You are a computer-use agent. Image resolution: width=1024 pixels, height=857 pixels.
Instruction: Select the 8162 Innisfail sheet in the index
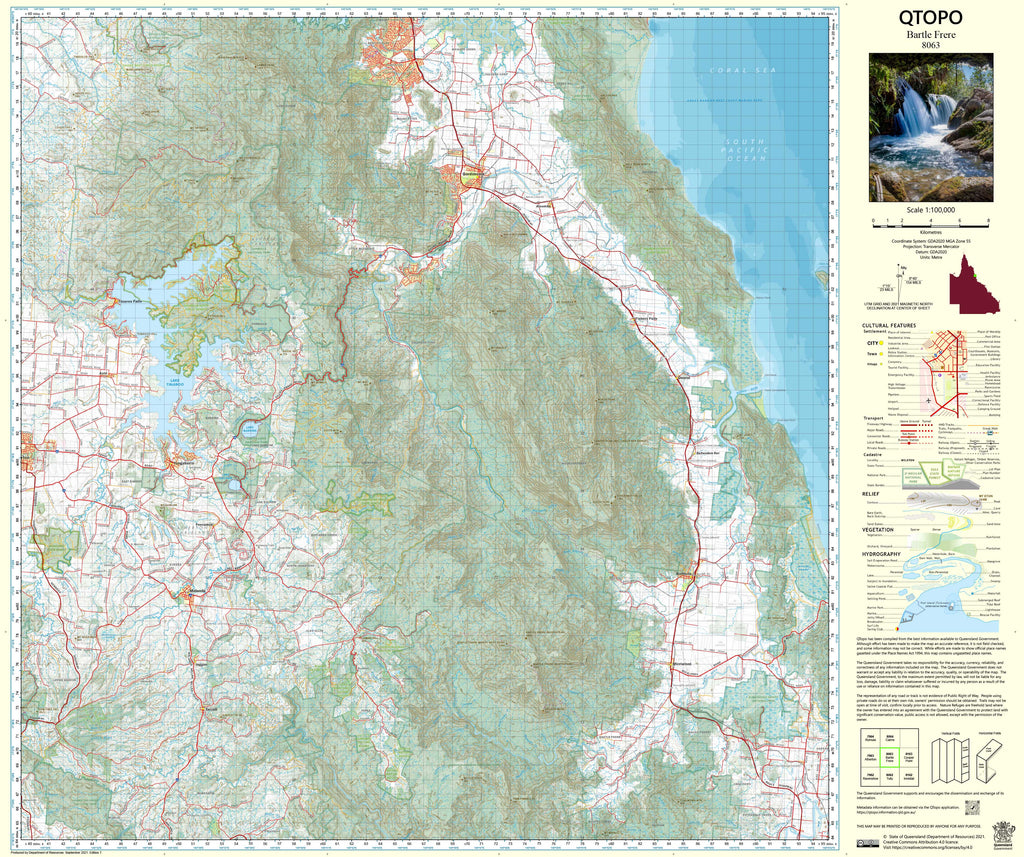coord(909,776)
